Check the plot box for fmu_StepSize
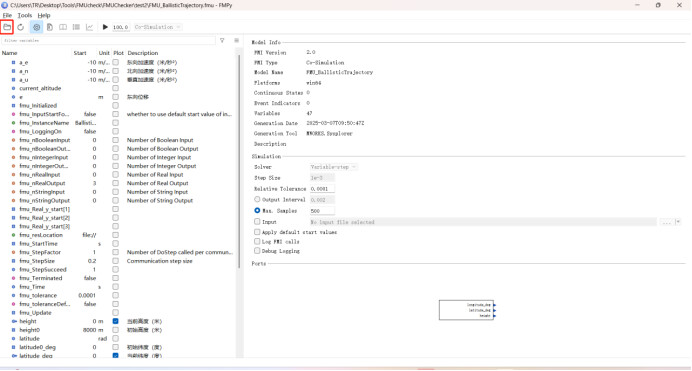The image size is (692, 371). (x=116, y=261)
